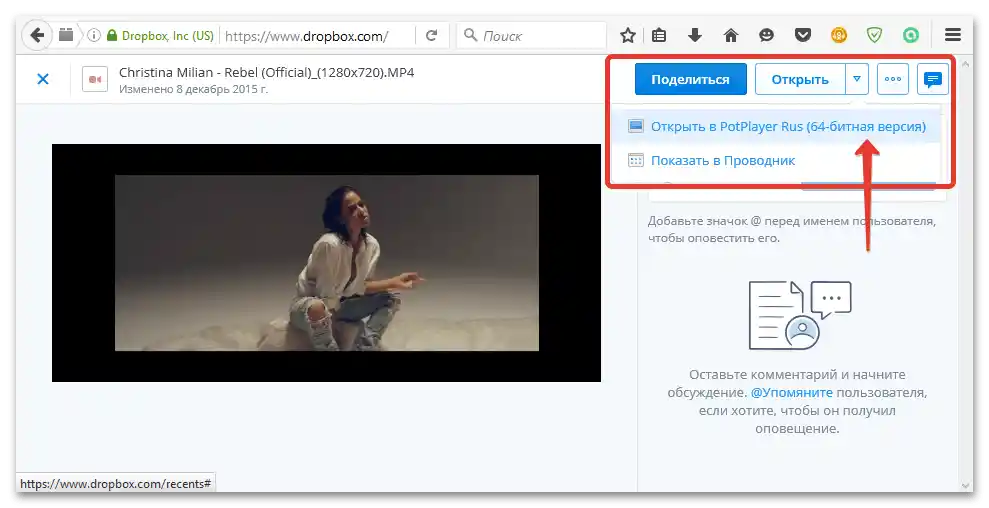The image size is (989, 508).
Task: Click the text Изменено 8 декабрь 2015 г.
Action: (194, 89)
